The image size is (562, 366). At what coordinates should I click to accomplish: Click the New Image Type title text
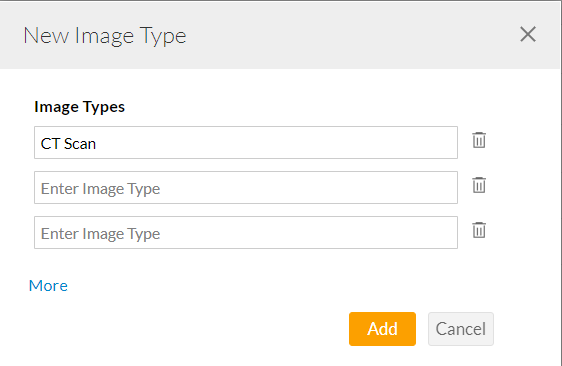(105, 36)
